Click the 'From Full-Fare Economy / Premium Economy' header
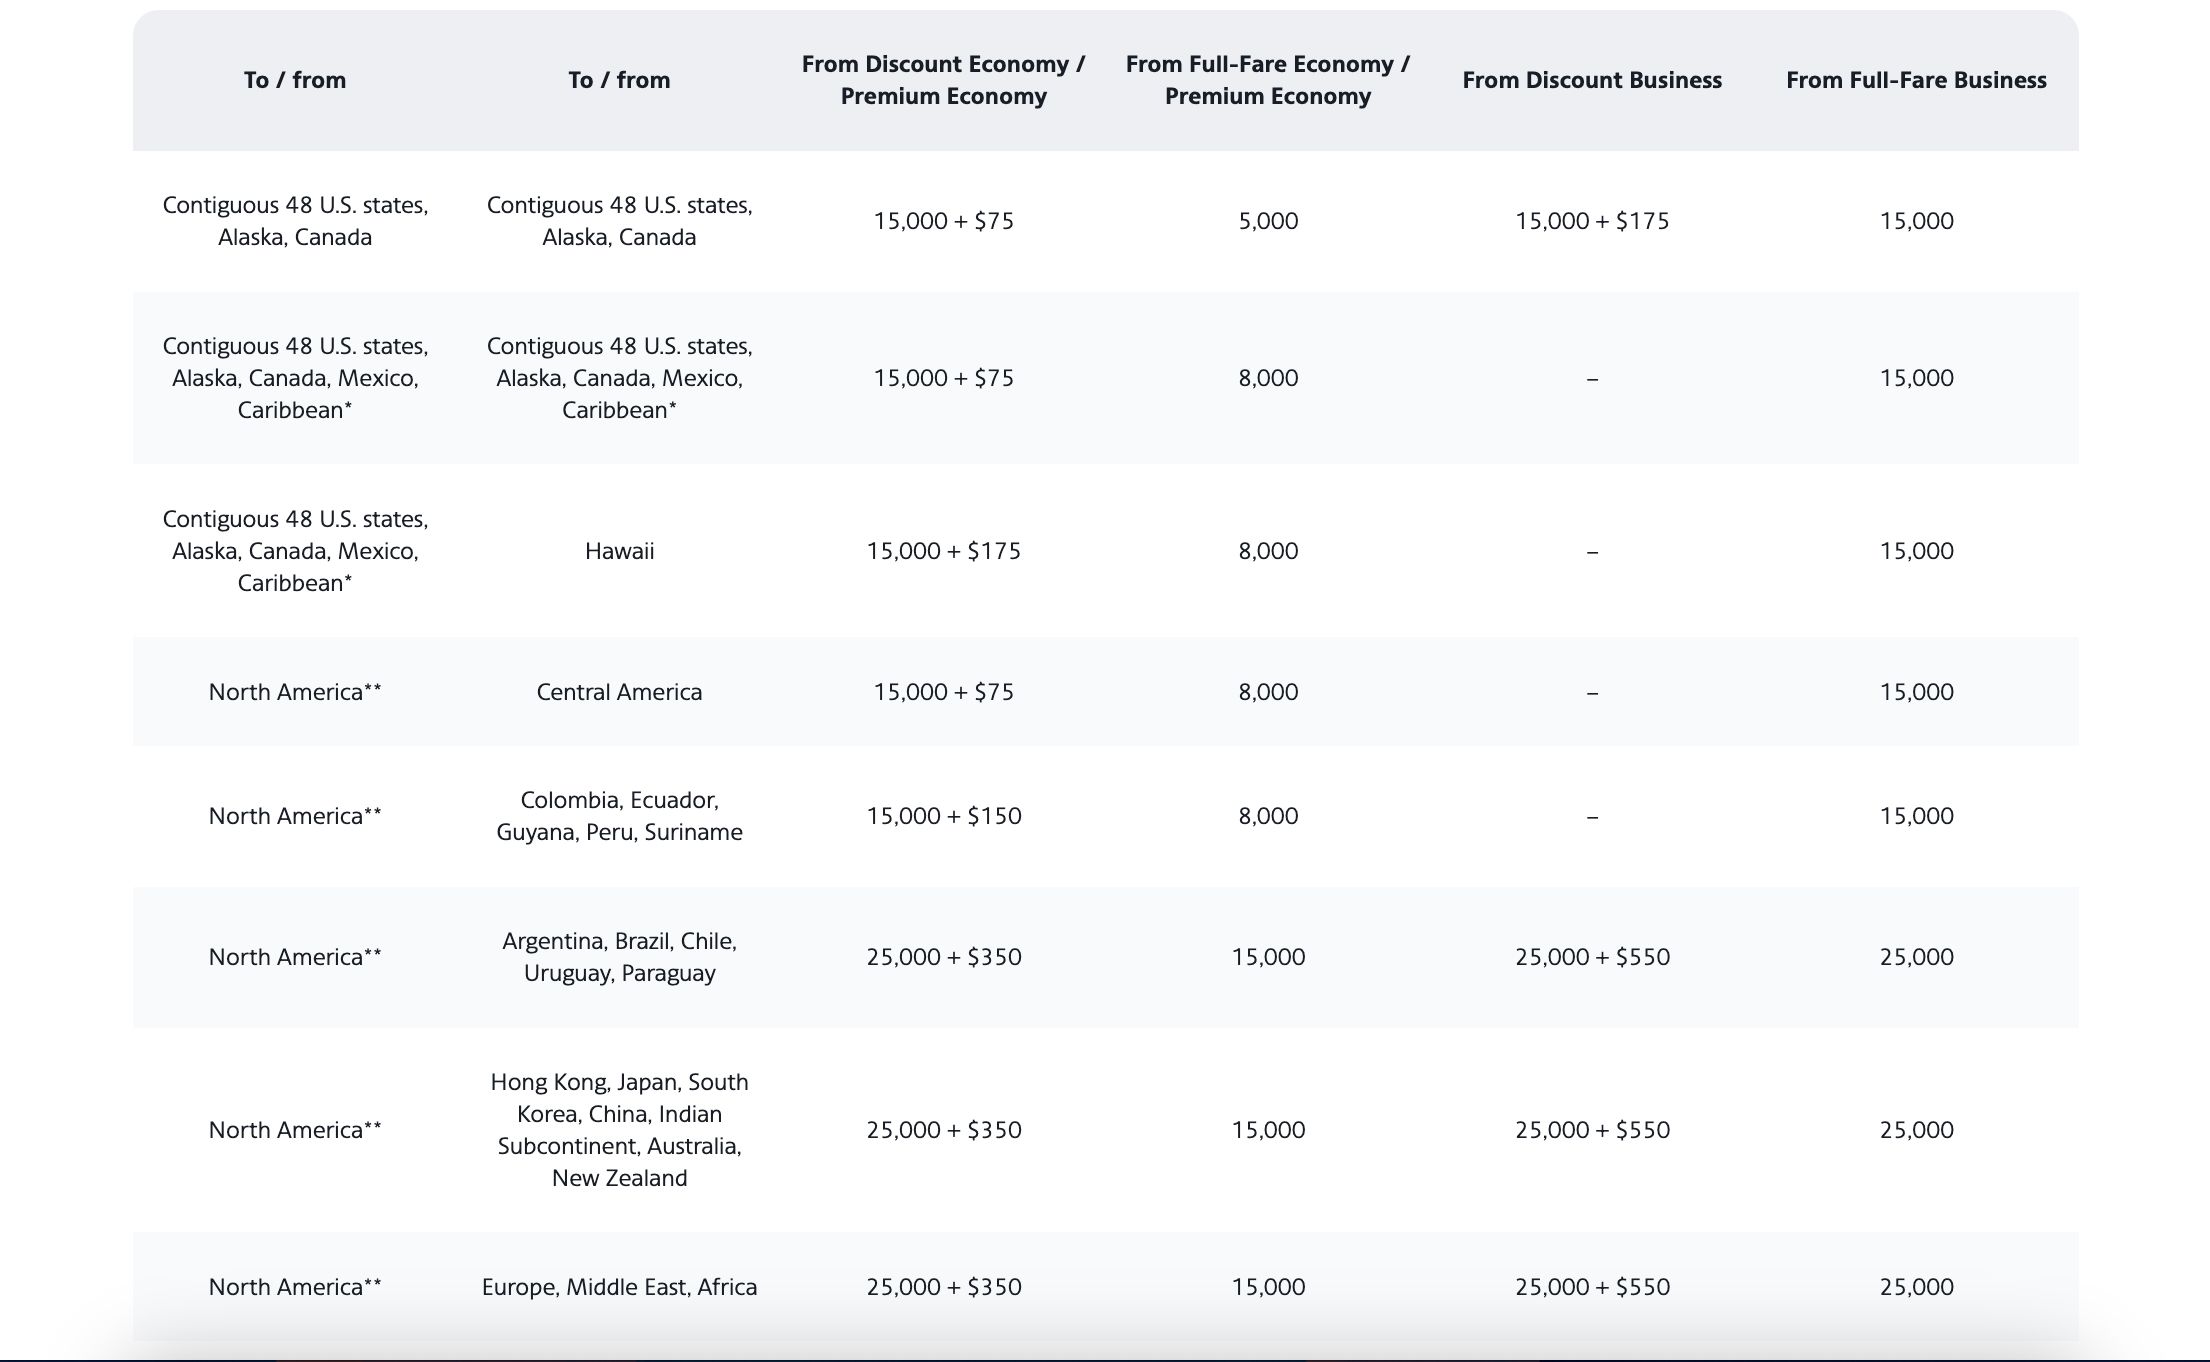2210x1362 pixels. tap(1268, 80)
